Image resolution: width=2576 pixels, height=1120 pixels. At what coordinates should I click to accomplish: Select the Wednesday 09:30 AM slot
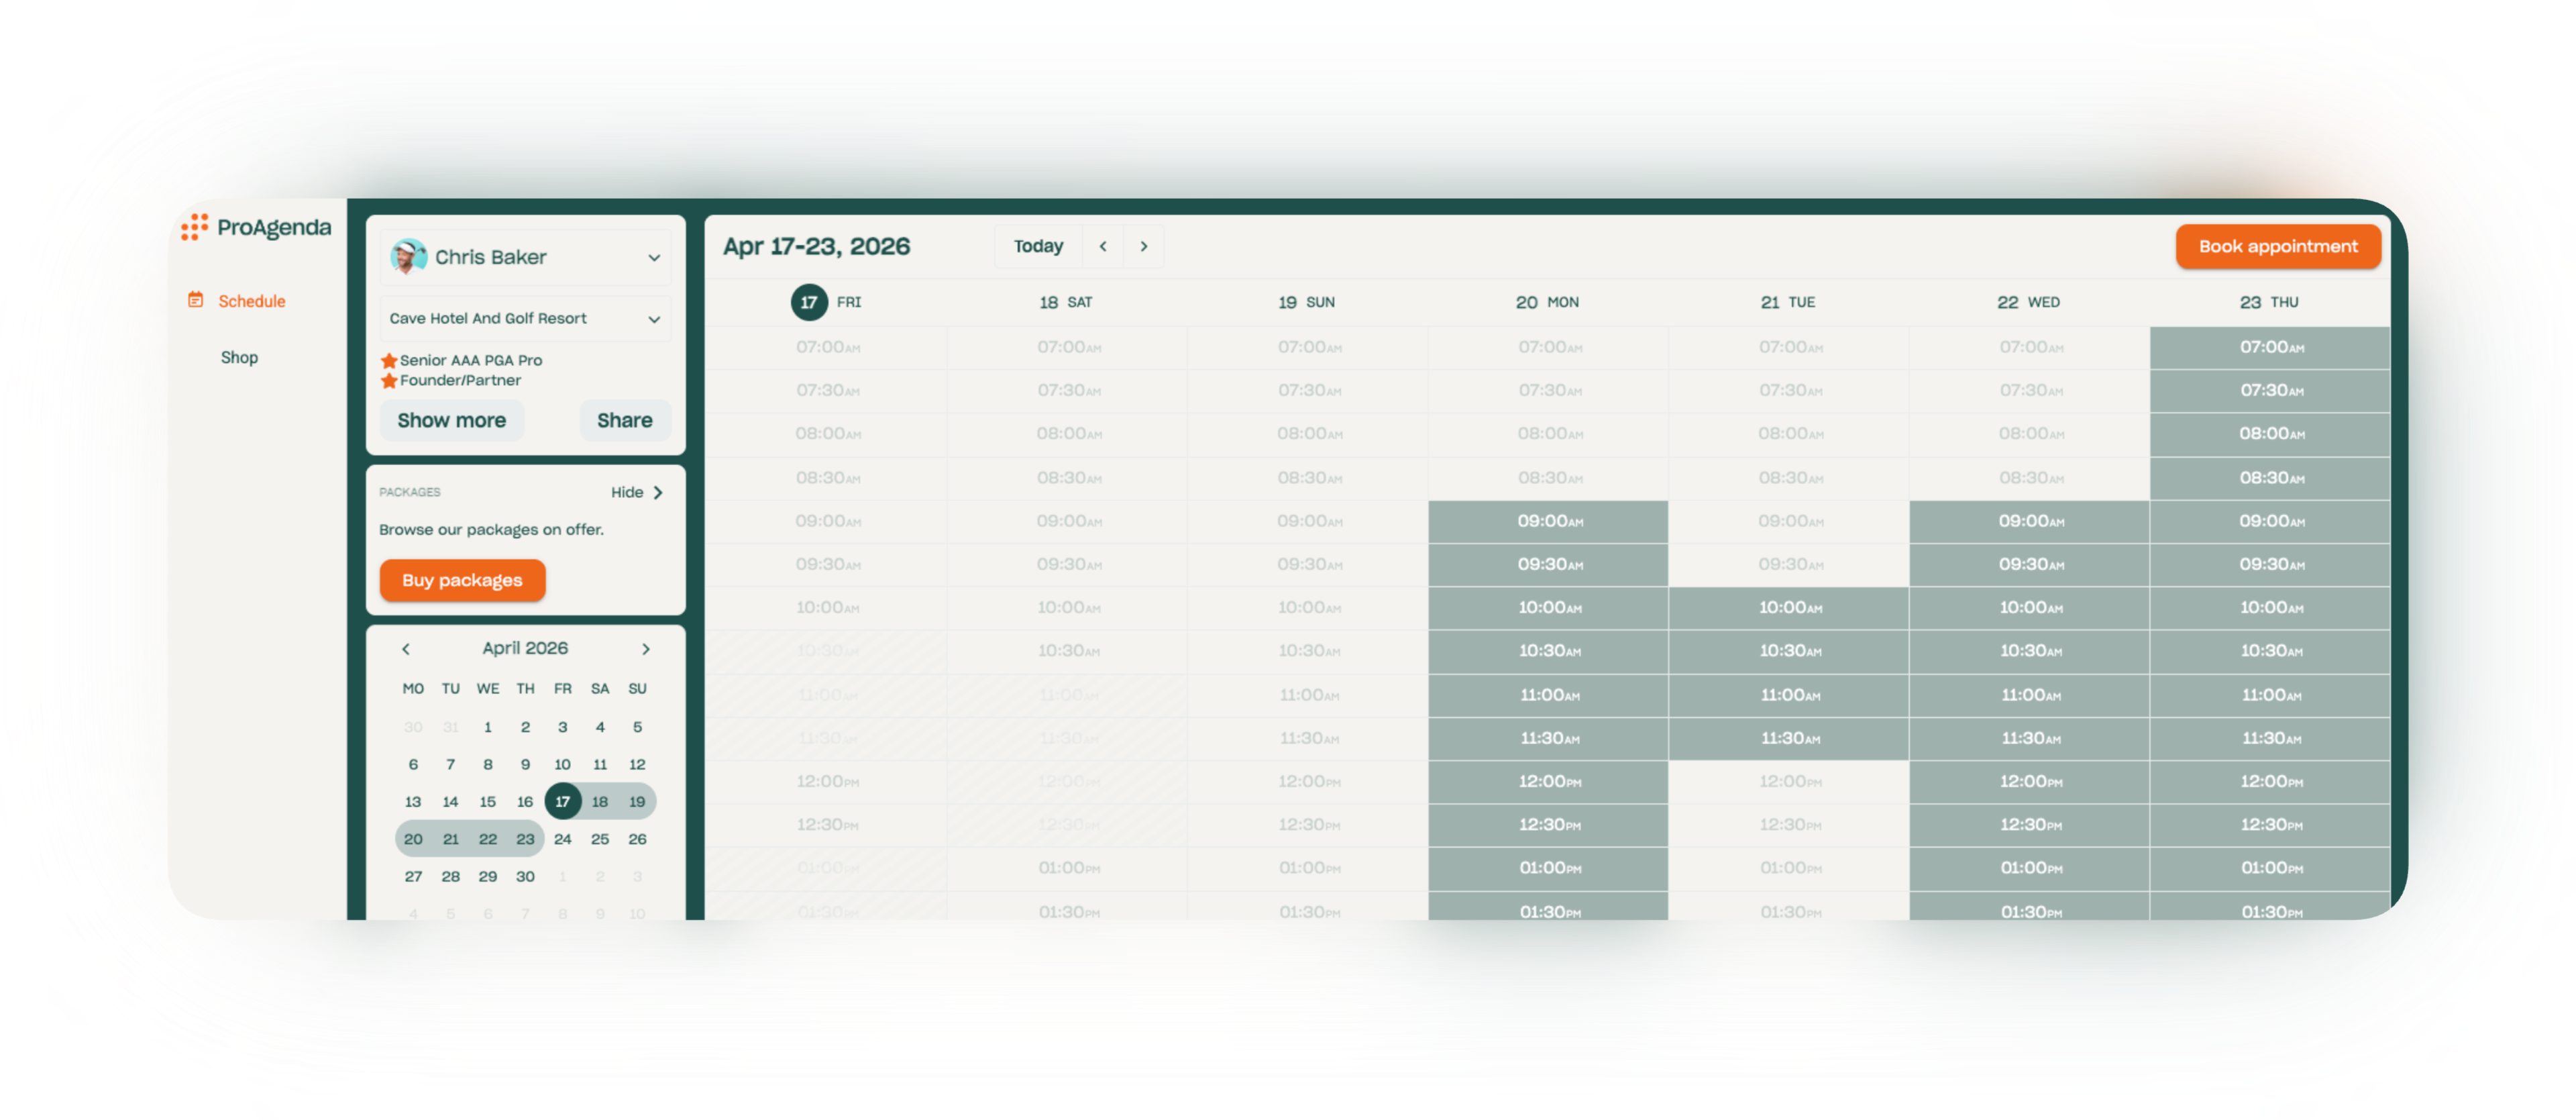pos(2029,565)
